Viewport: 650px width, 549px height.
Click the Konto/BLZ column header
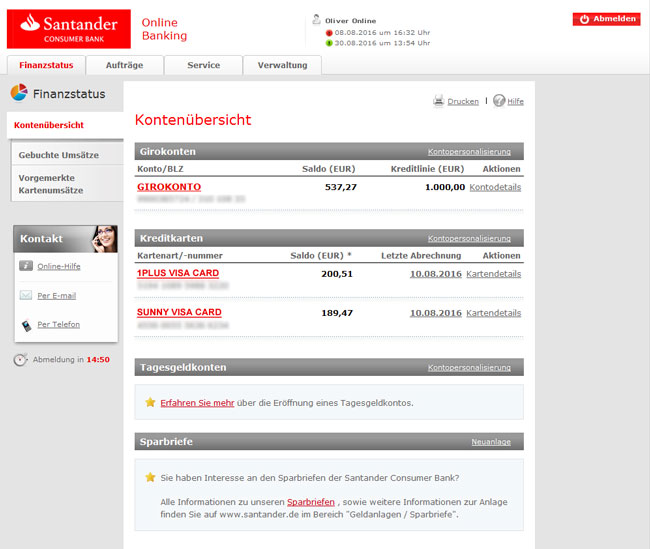pos(160,169)
